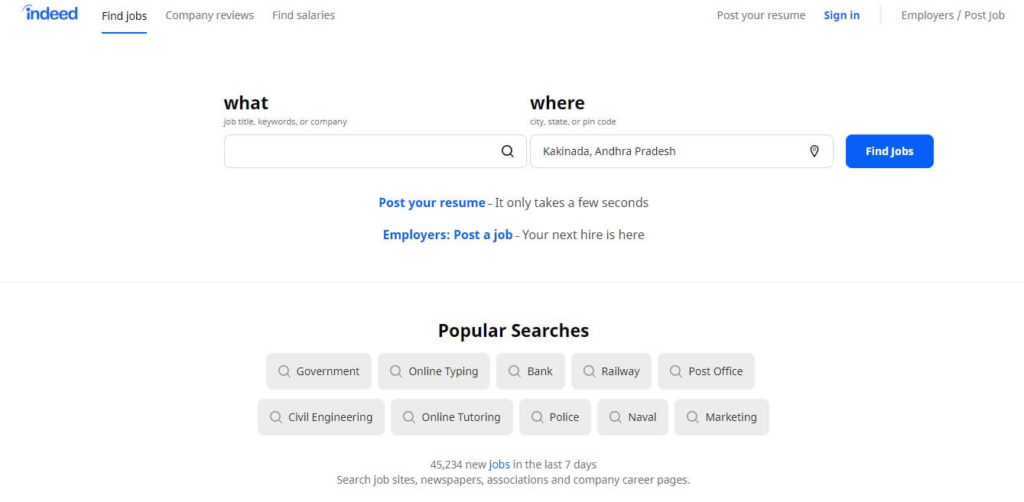The width and height of the screenshot is (1024, 502).
Task: Click the blue Find Jobs button
Action: tap(889, 151)
